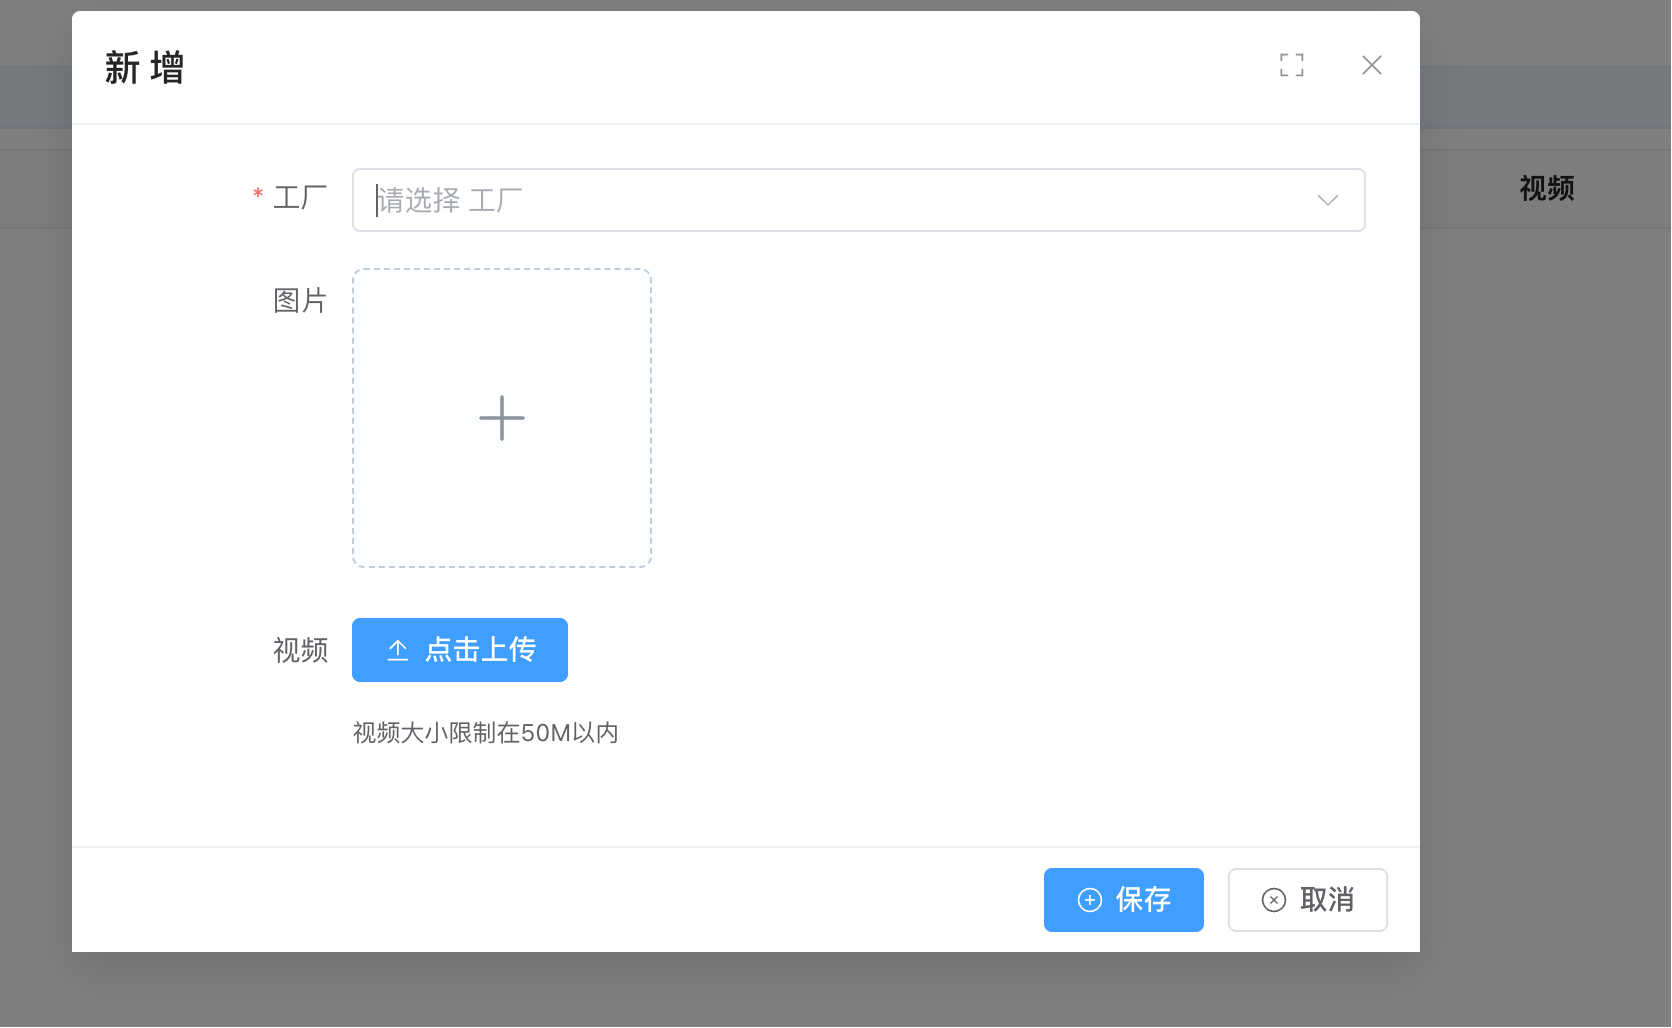Close the 新增 dialog with the X icon
1672x1028 pixels.
(x=1371, y=65)
